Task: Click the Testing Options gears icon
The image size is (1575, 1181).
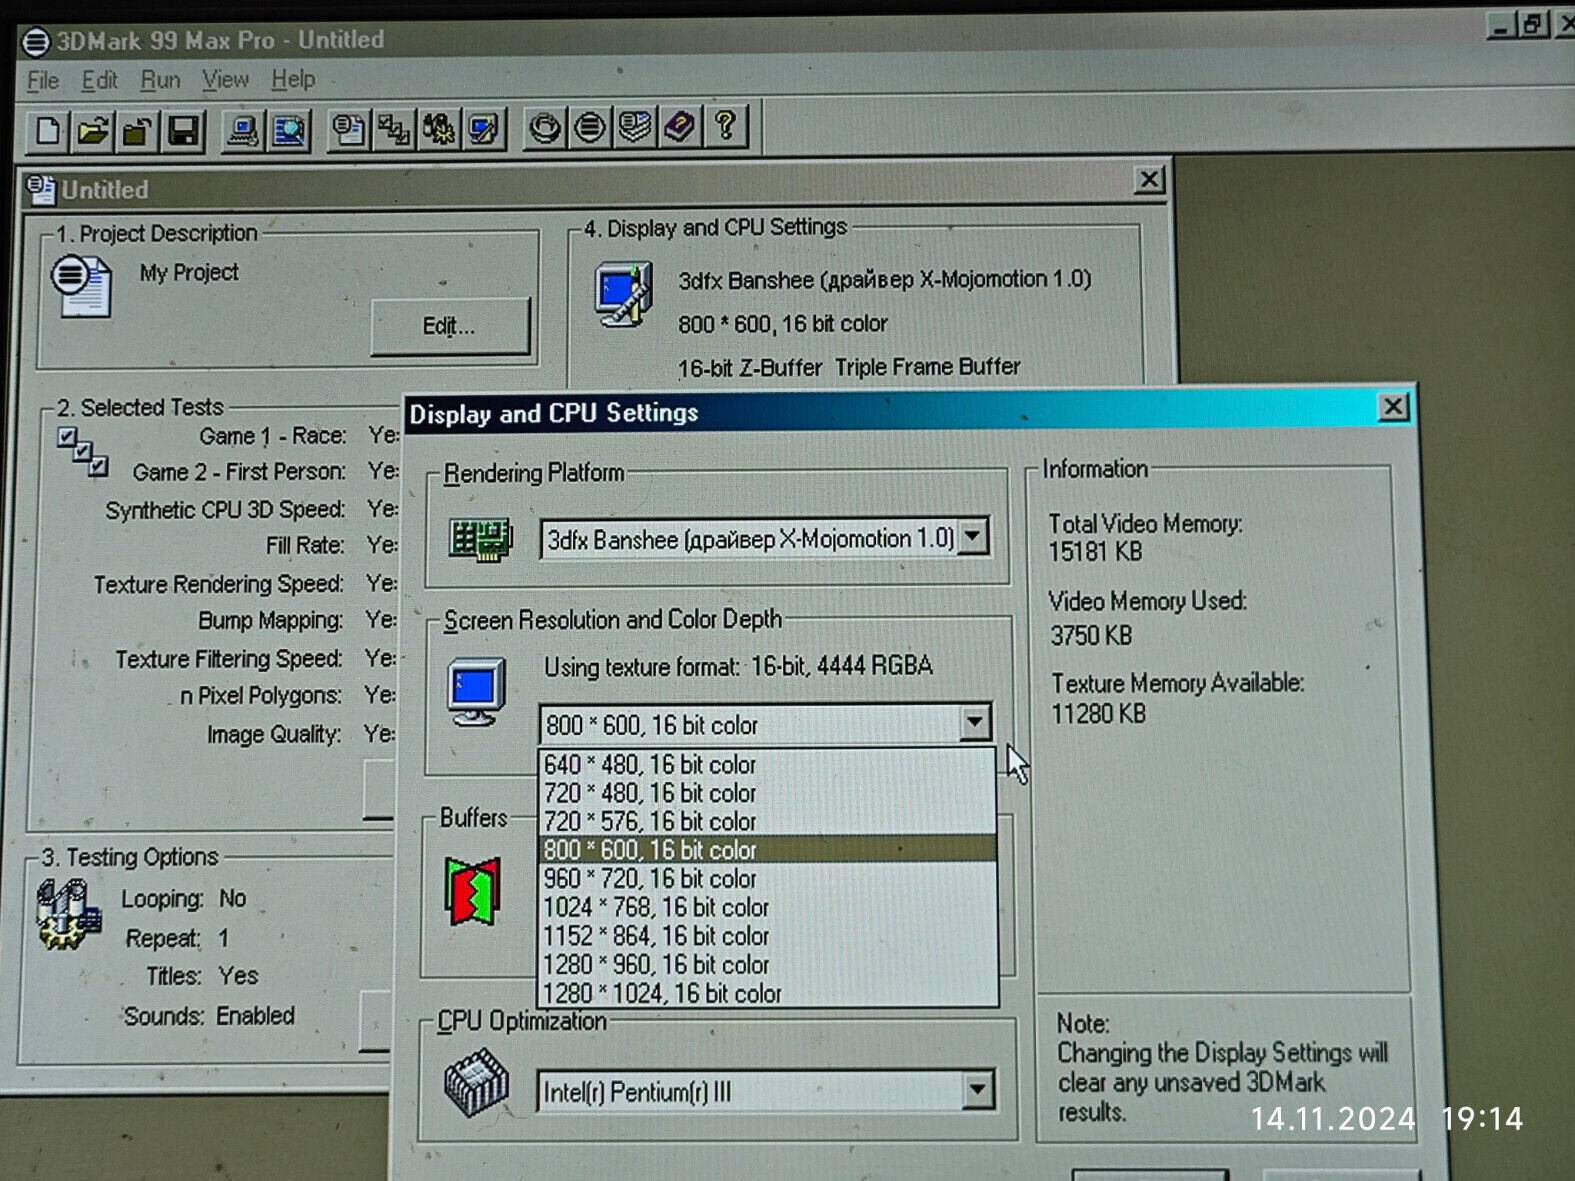Action: 69,913
